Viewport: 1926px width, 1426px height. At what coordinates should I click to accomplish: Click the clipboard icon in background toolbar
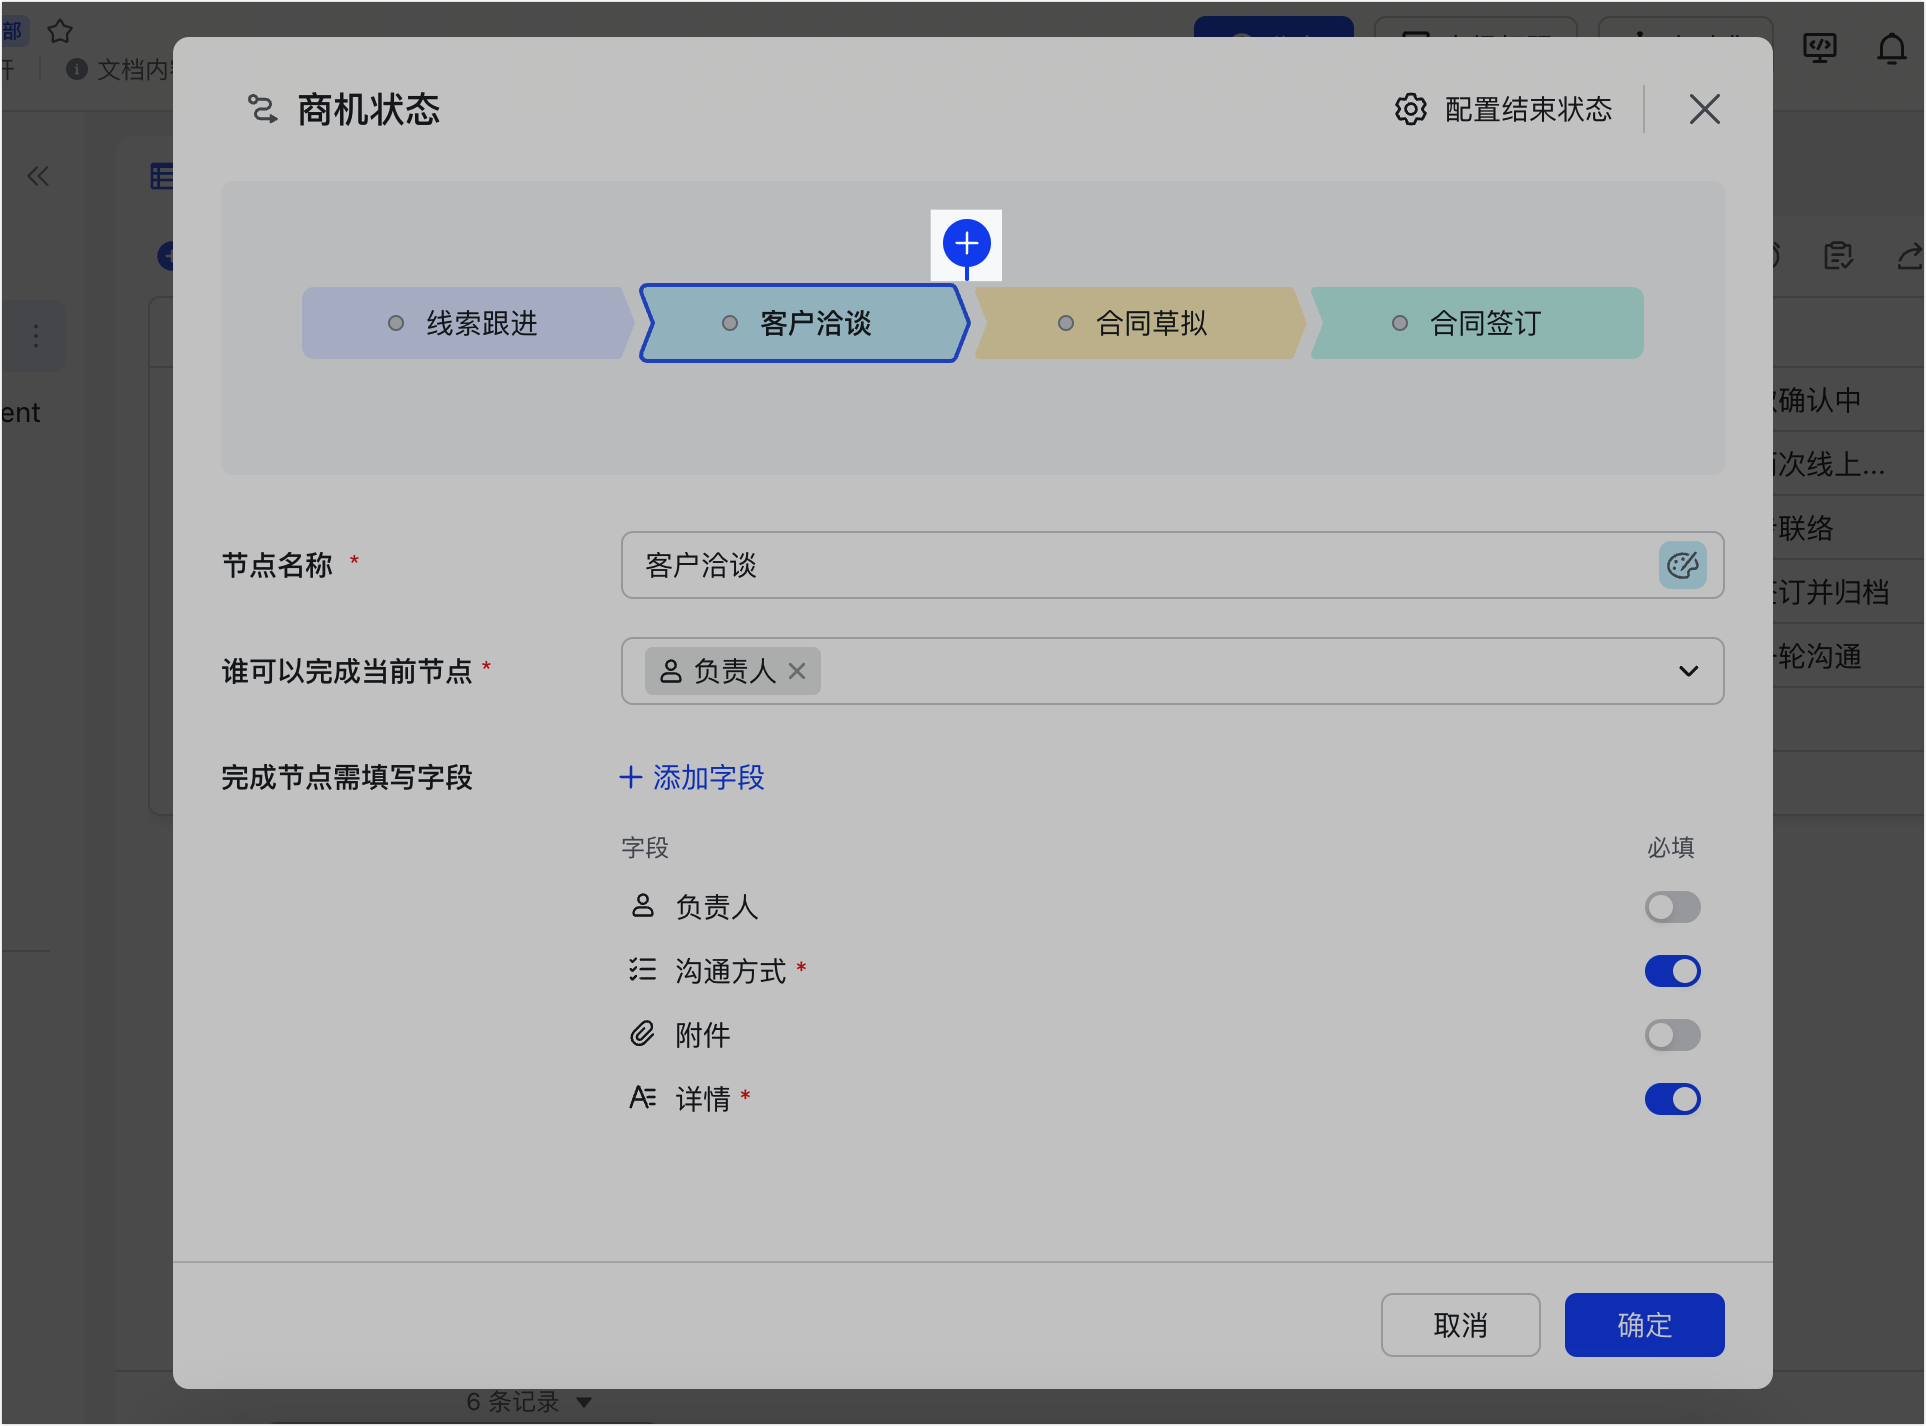[1838, 257]
